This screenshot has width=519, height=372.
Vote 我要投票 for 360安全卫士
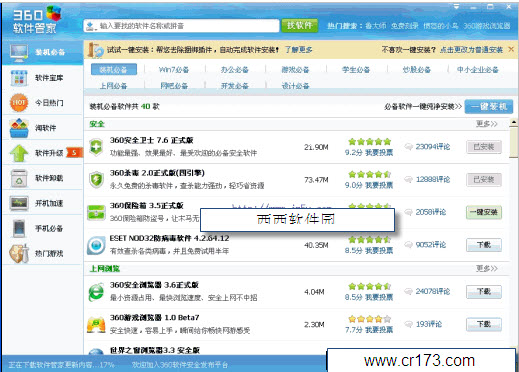click(379, 153)
